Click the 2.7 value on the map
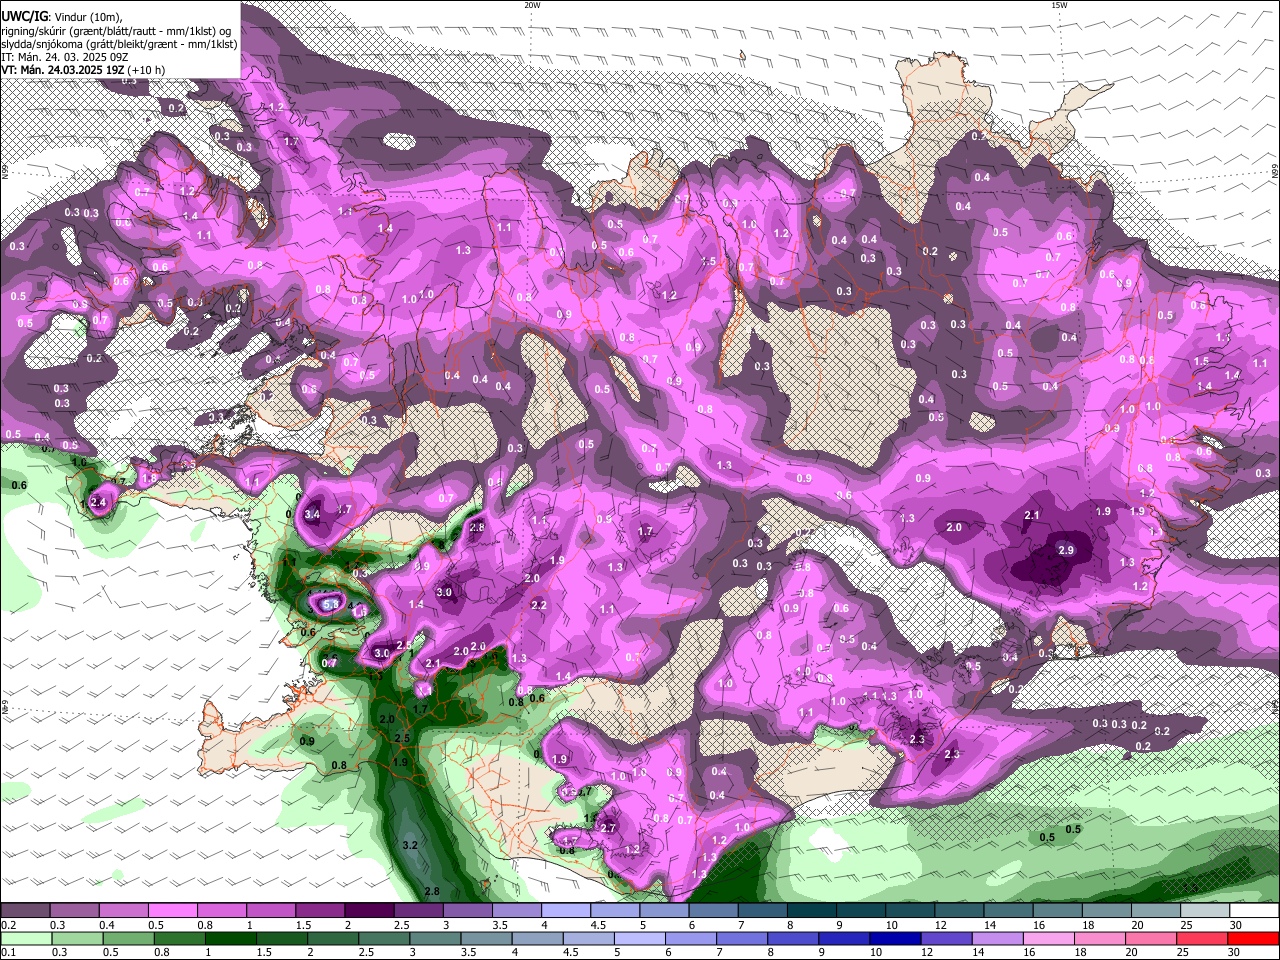The width and height of the screenshot is (1280, 960). tap(607, 828)
